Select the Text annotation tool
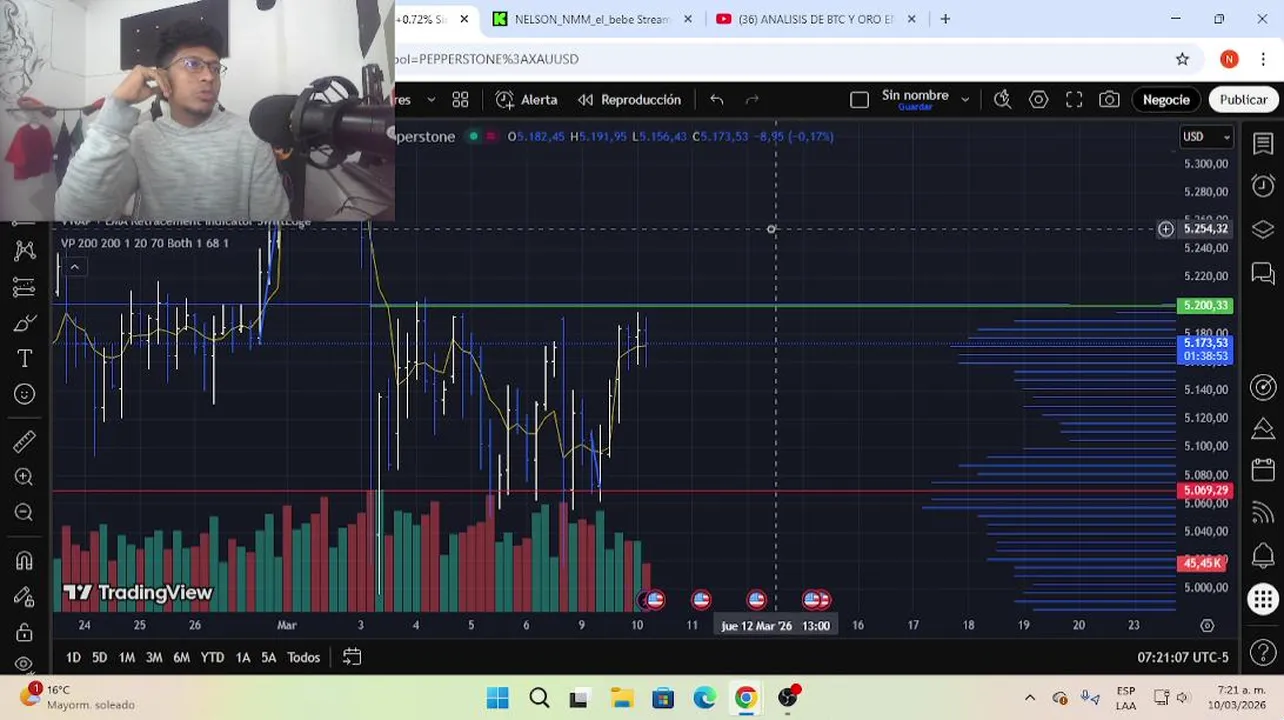Viewport: 1284px width, 720px height. pos(24,359)
